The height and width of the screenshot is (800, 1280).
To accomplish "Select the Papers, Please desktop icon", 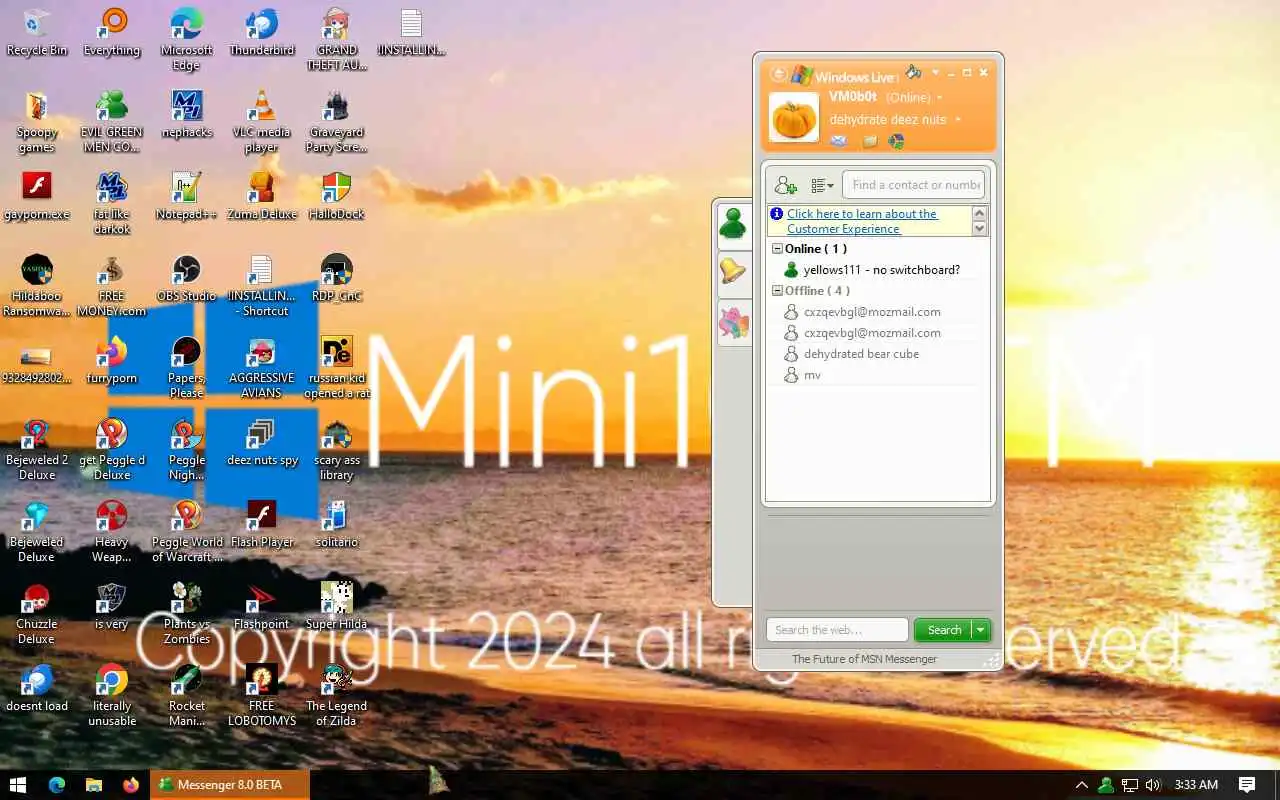I will point(187,367).
